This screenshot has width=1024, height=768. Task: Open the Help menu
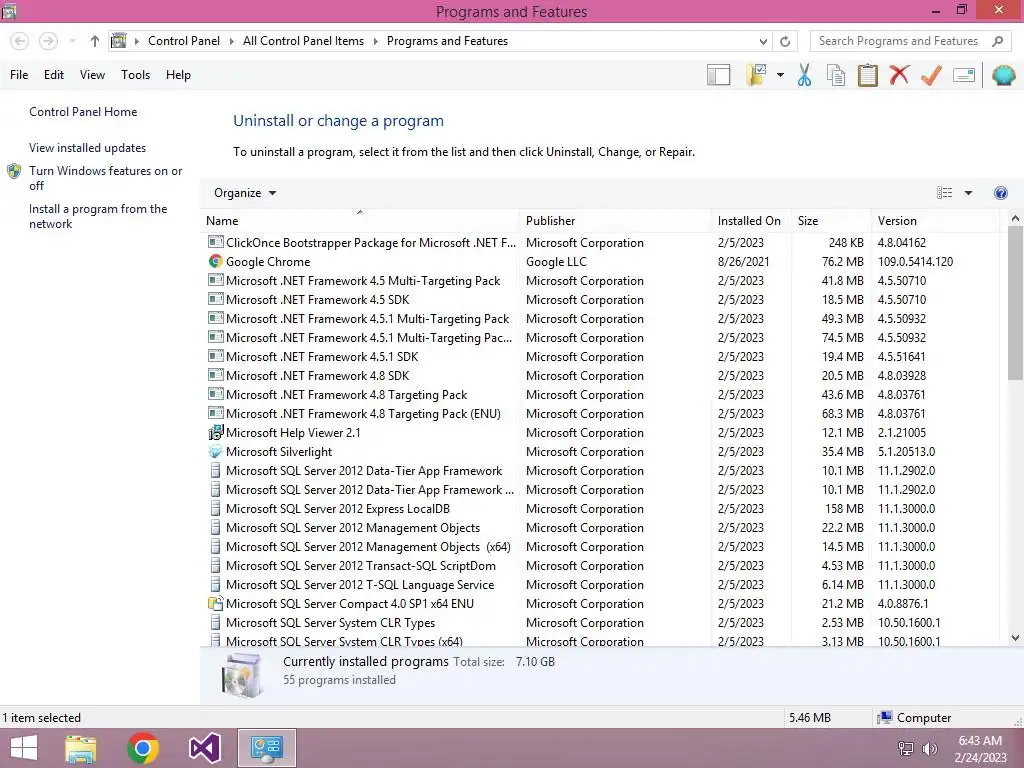tap(178, 74)
